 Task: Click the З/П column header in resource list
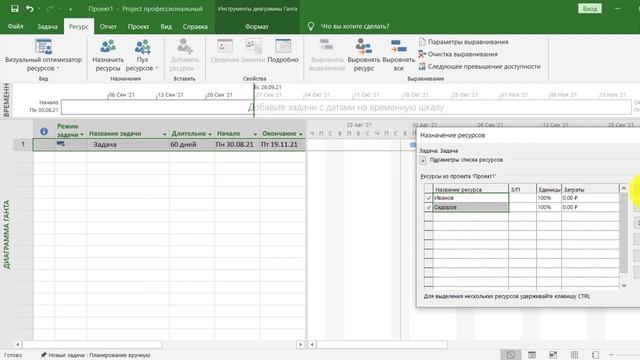[522, 189]
